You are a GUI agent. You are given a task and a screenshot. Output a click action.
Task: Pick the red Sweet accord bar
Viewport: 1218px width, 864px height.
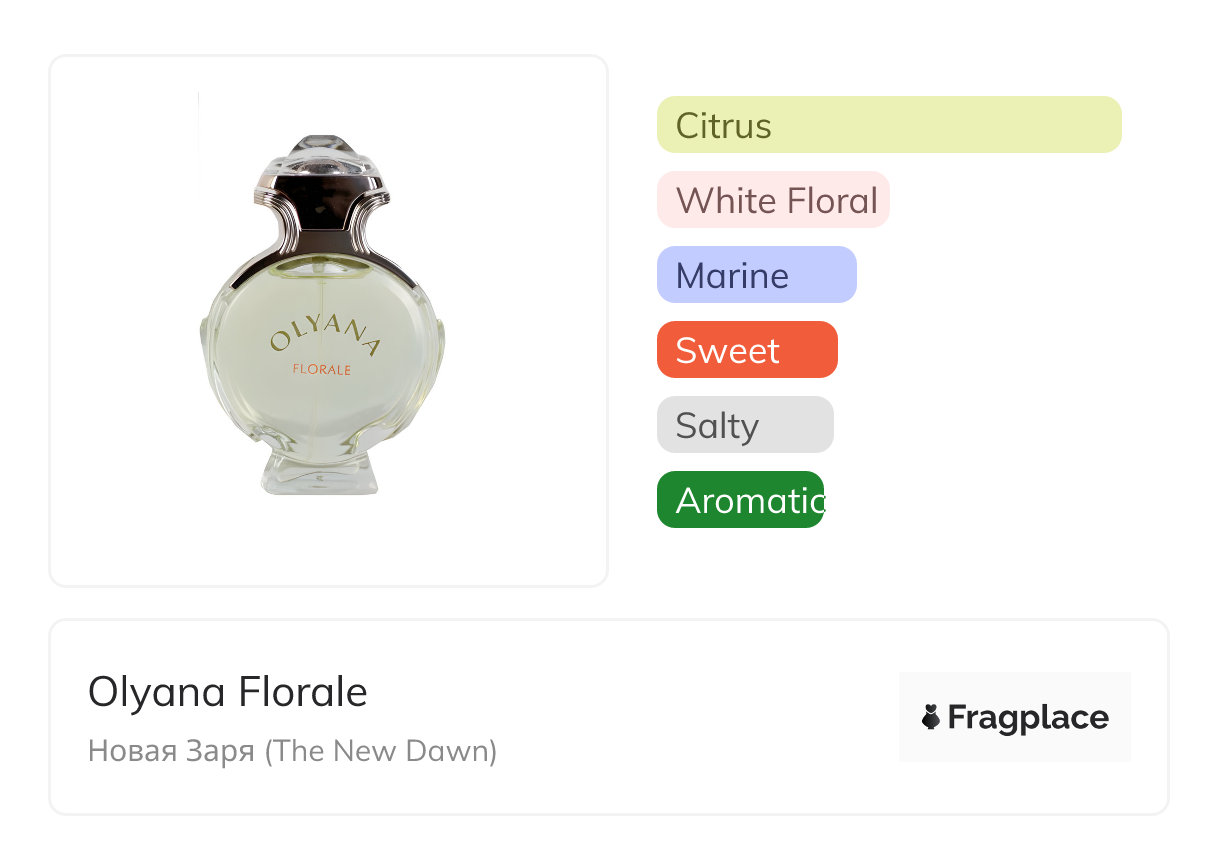tap(746, 350)
